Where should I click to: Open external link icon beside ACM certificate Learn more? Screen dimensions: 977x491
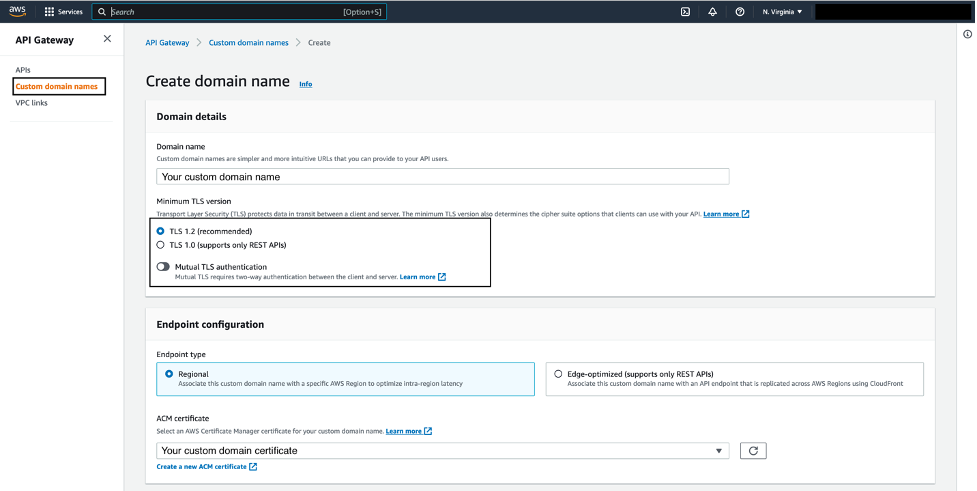[428, 431]
